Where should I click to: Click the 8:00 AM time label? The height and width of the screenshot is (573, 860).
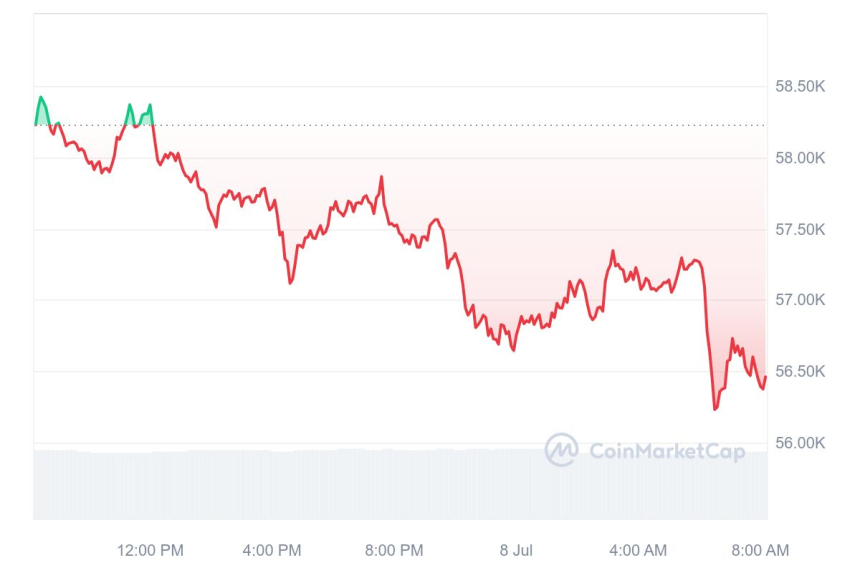pos(760,550)
